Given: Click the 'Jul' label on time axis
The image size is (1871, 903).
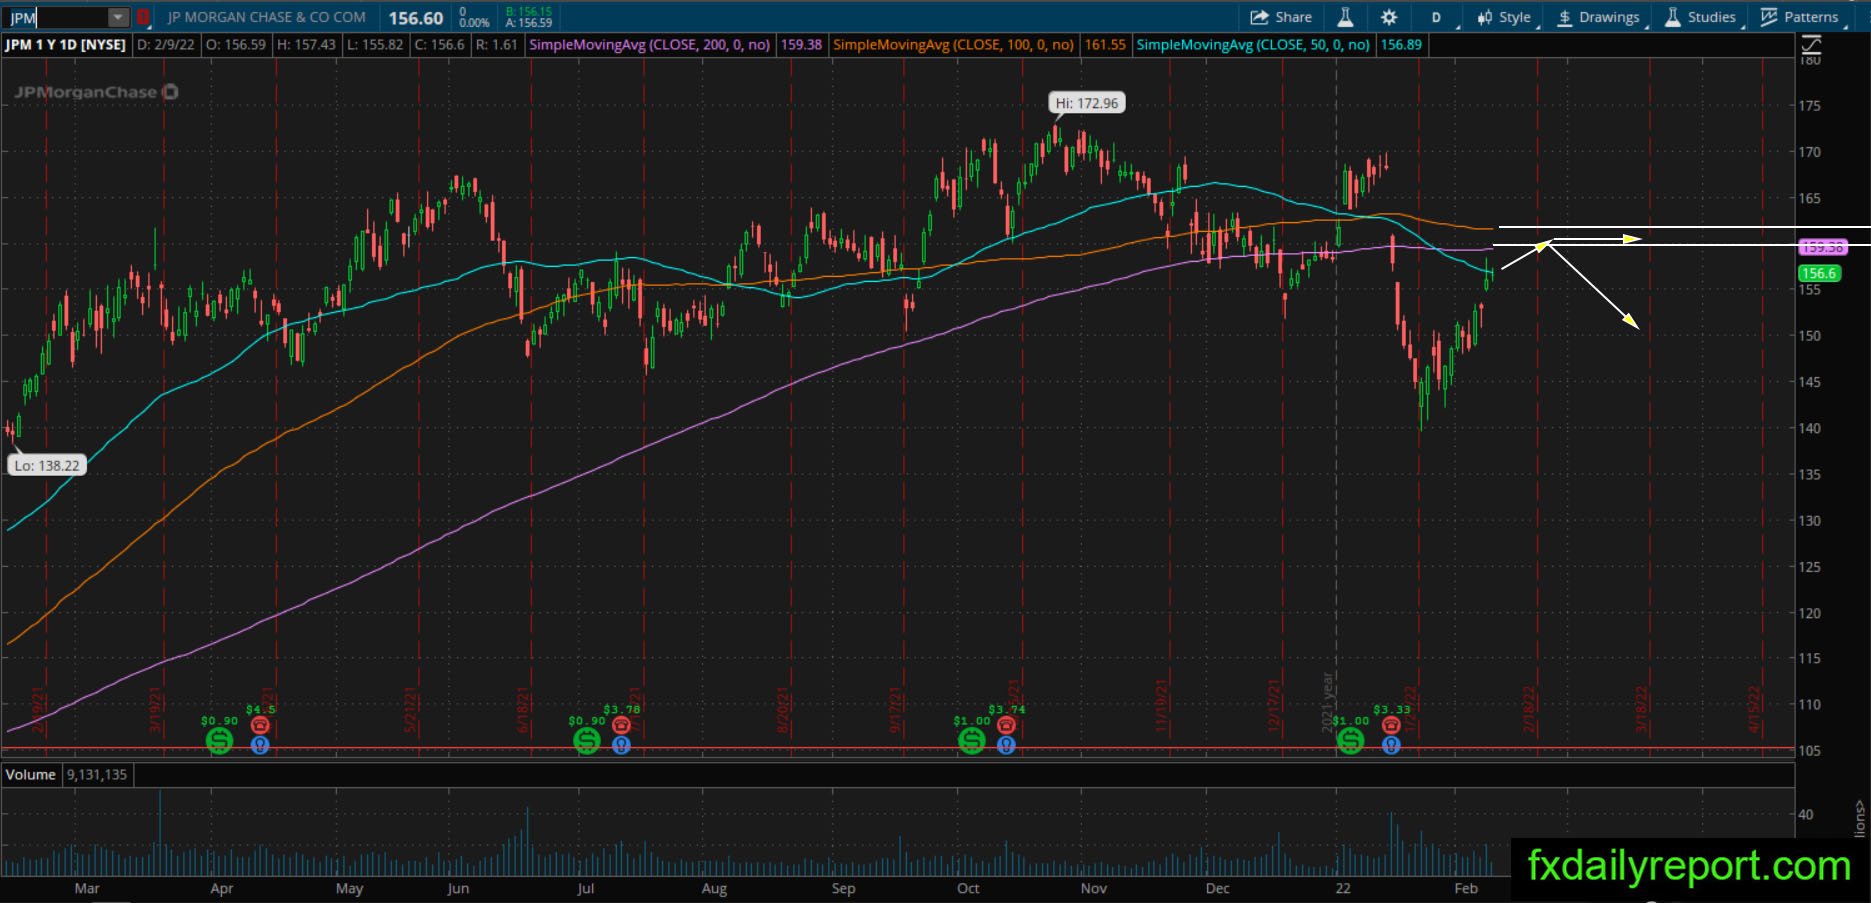Looking at the screenshot, I should click(x=586, y=888).
